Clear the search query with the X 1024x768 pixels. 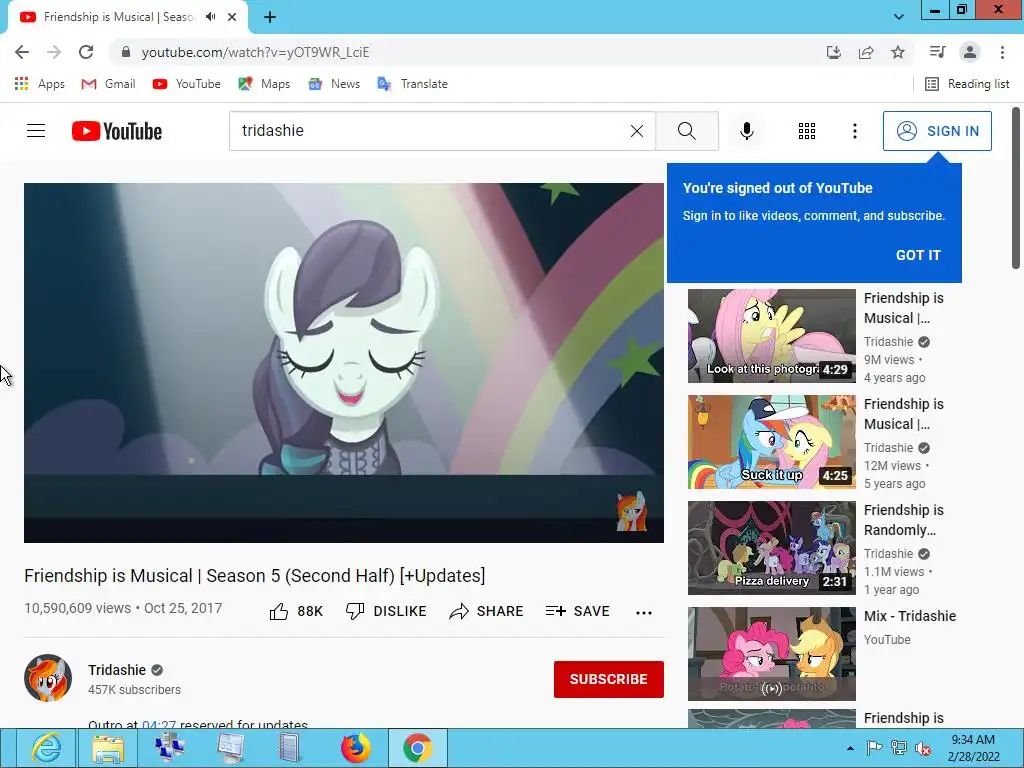coord(637,131)
